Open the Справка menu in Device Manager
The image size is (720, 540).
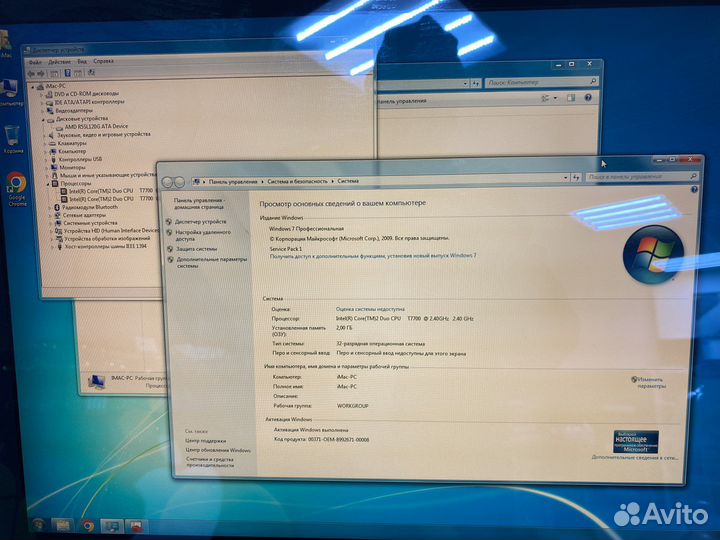point(103,61)
